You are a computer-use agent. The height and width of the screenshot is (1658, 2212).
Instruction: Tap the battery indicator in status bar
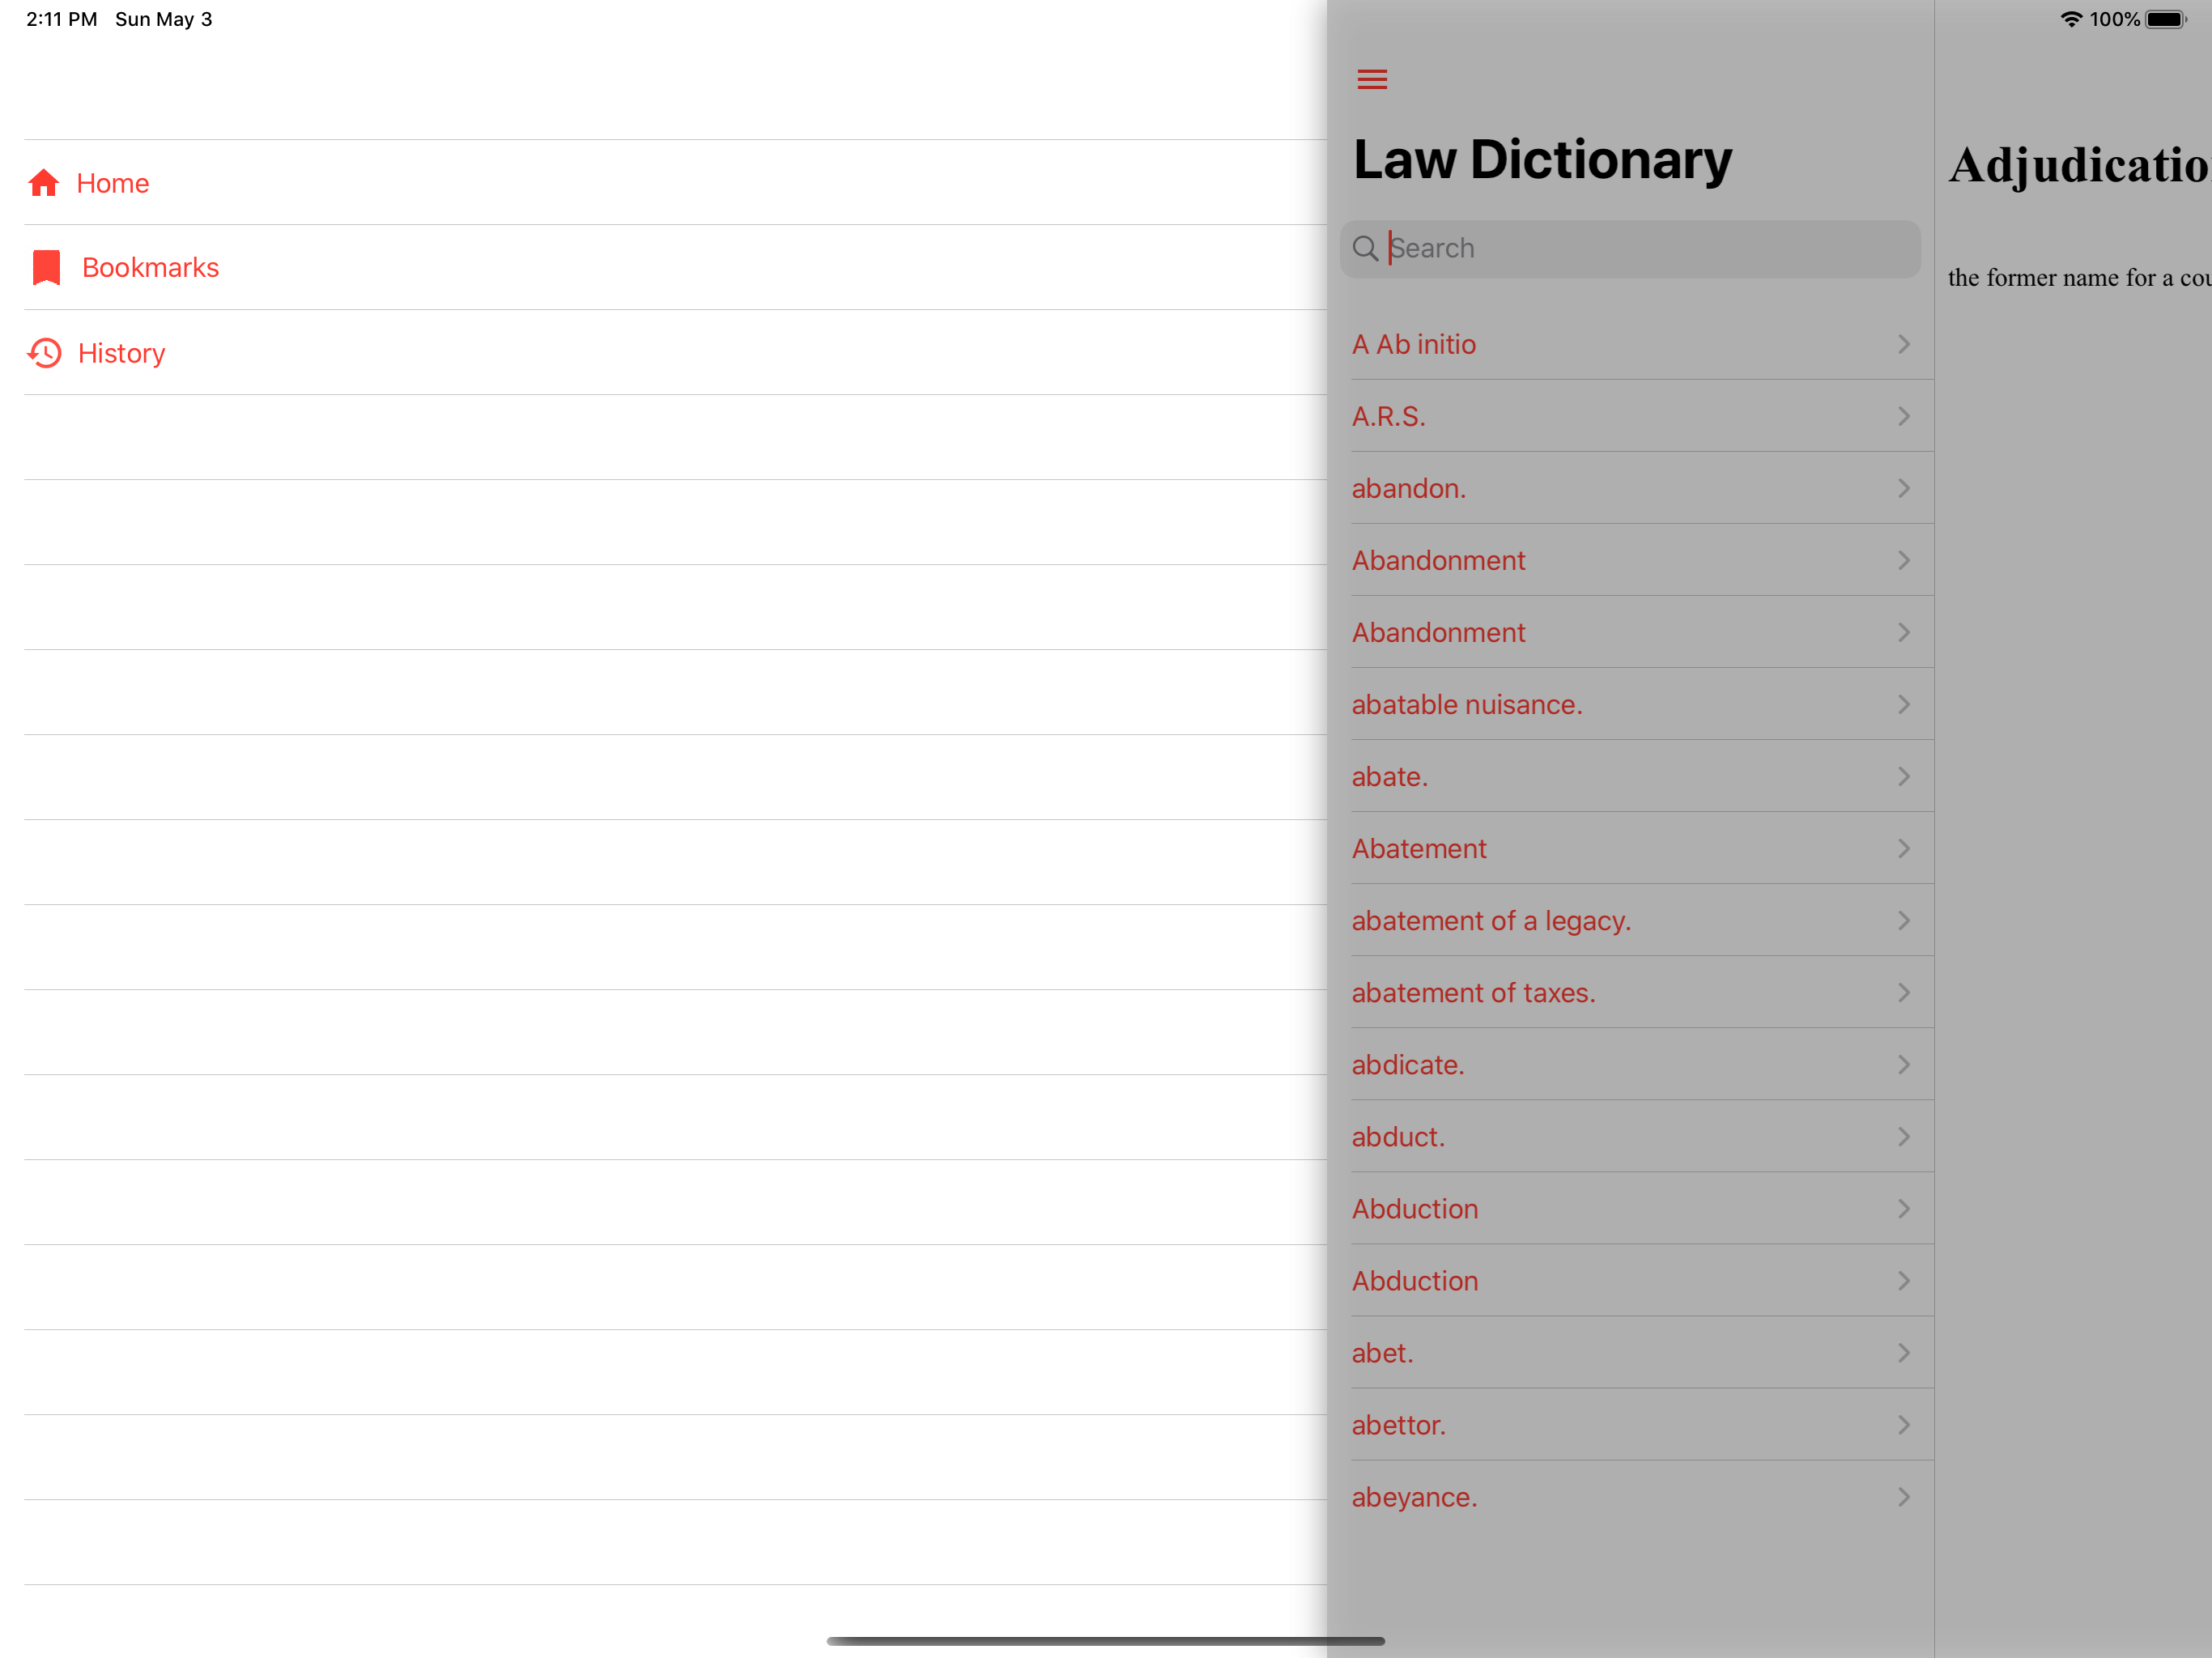[2165, 19]
